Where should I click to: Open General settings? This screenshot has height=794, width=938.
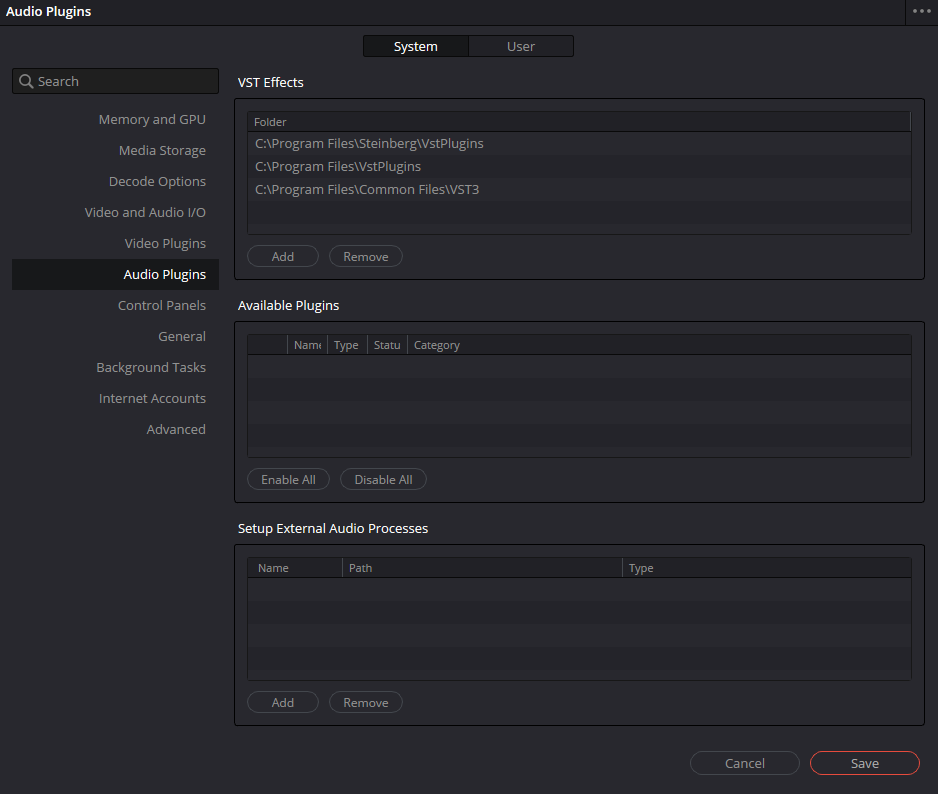click(182, 337)
